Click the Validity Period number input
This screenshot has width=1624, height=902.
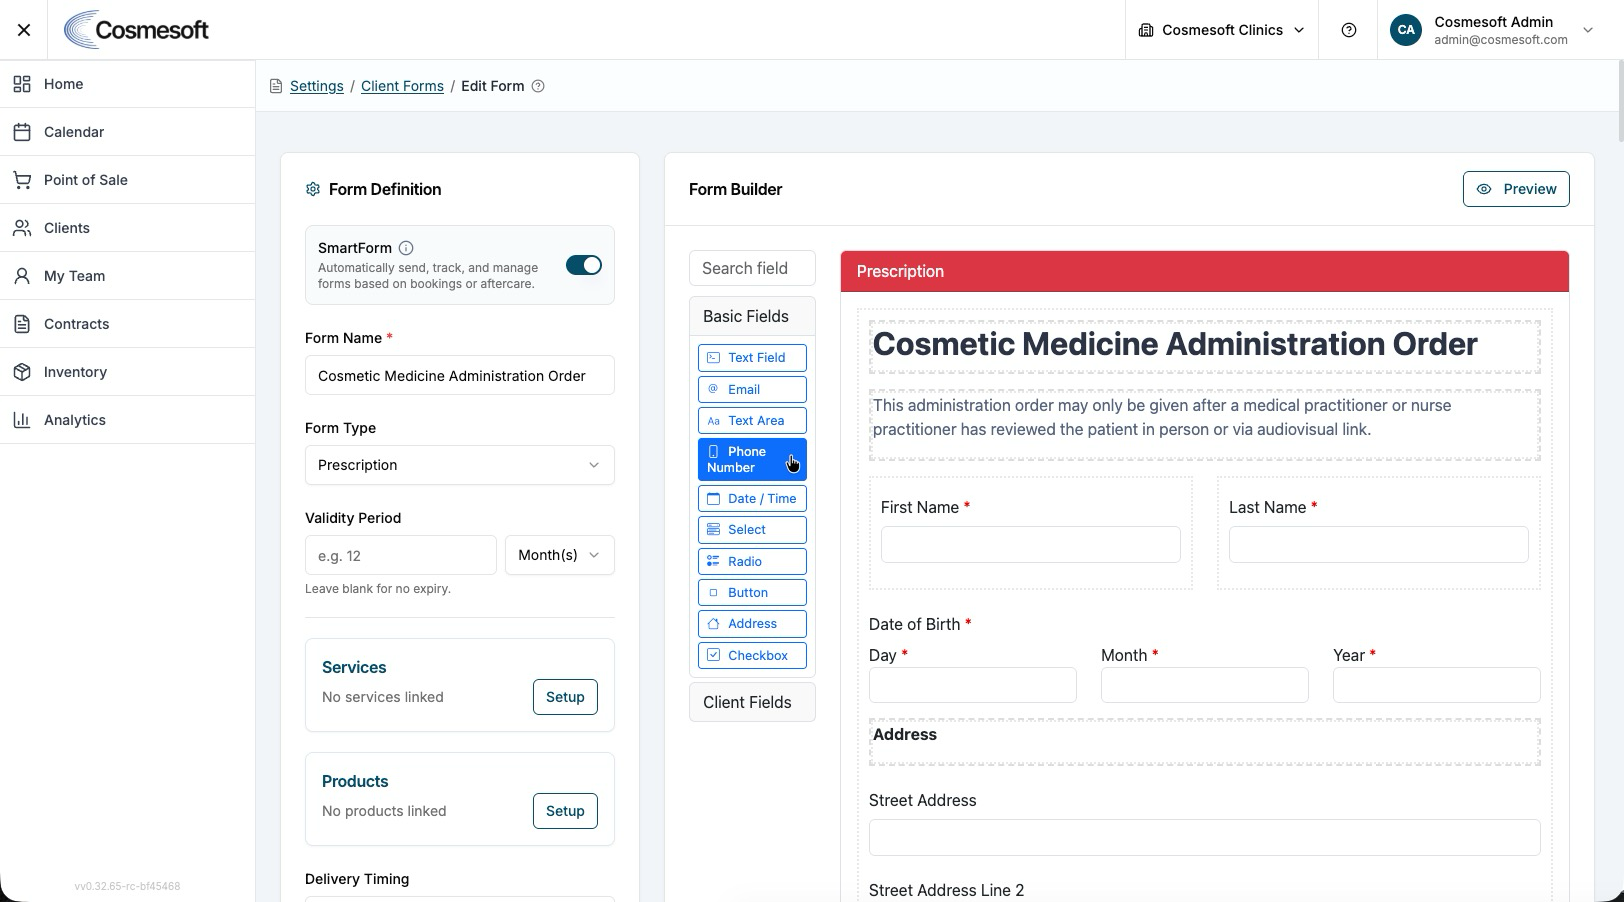click(x=401, y=555)
